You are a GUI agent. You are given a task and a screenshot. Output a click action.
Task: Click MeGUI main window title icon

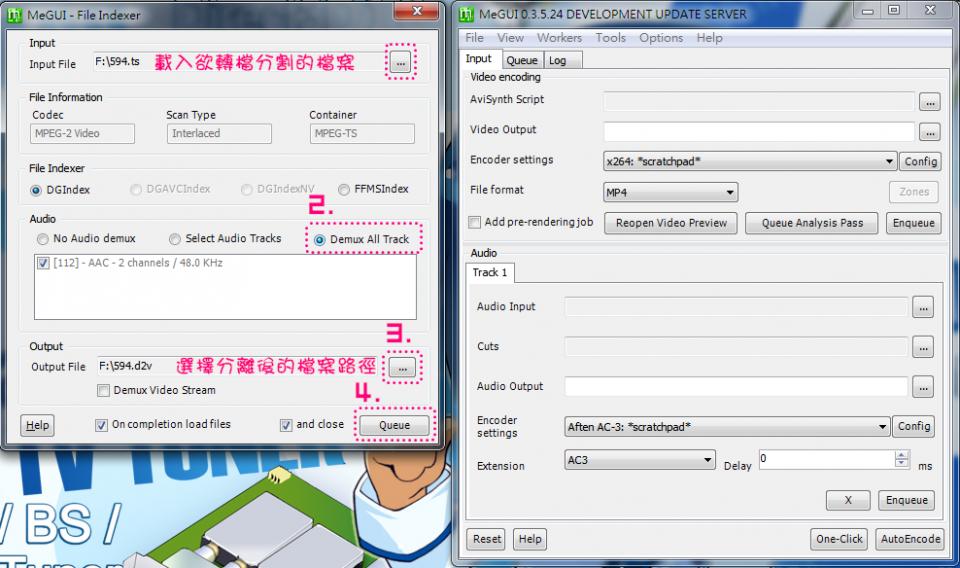click(467, 14)
